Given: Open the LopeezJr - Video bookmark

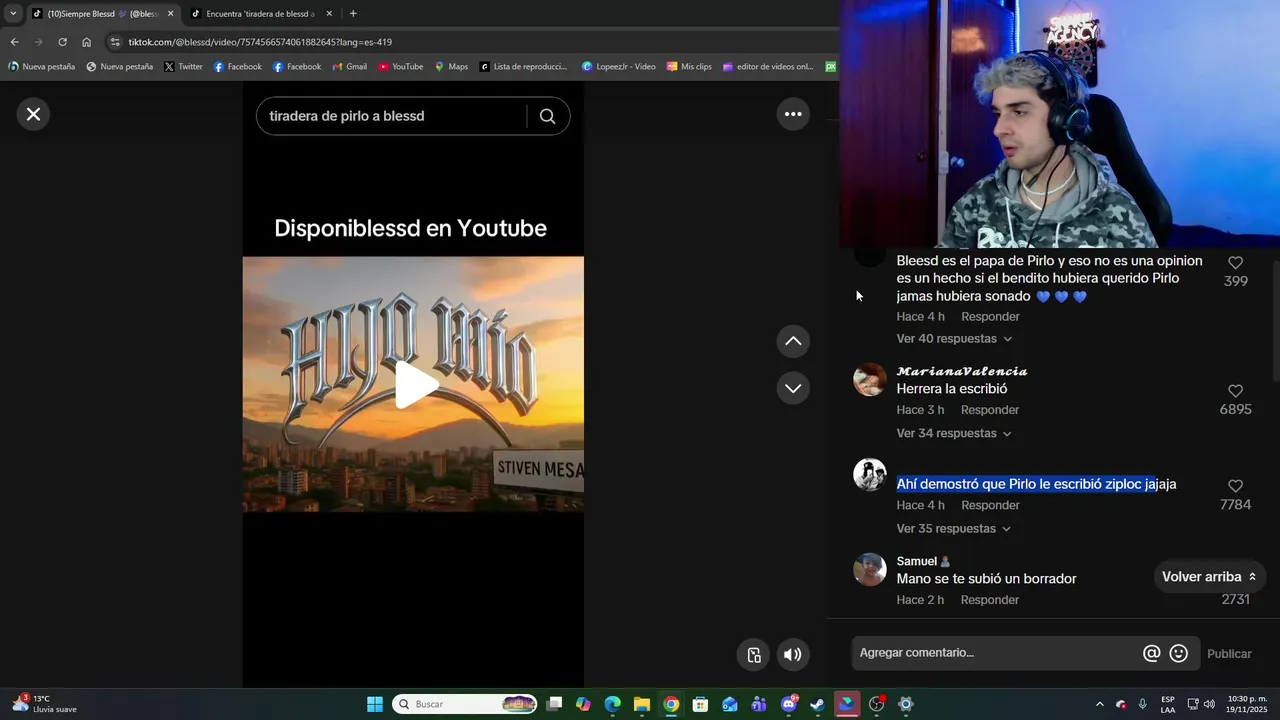Looking at the screenshot, I should point(619,67).
